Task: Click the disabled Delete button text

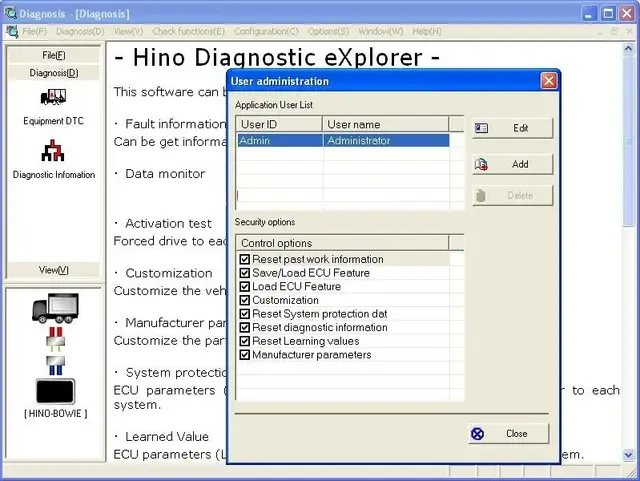Action: [x=520, y=196]
